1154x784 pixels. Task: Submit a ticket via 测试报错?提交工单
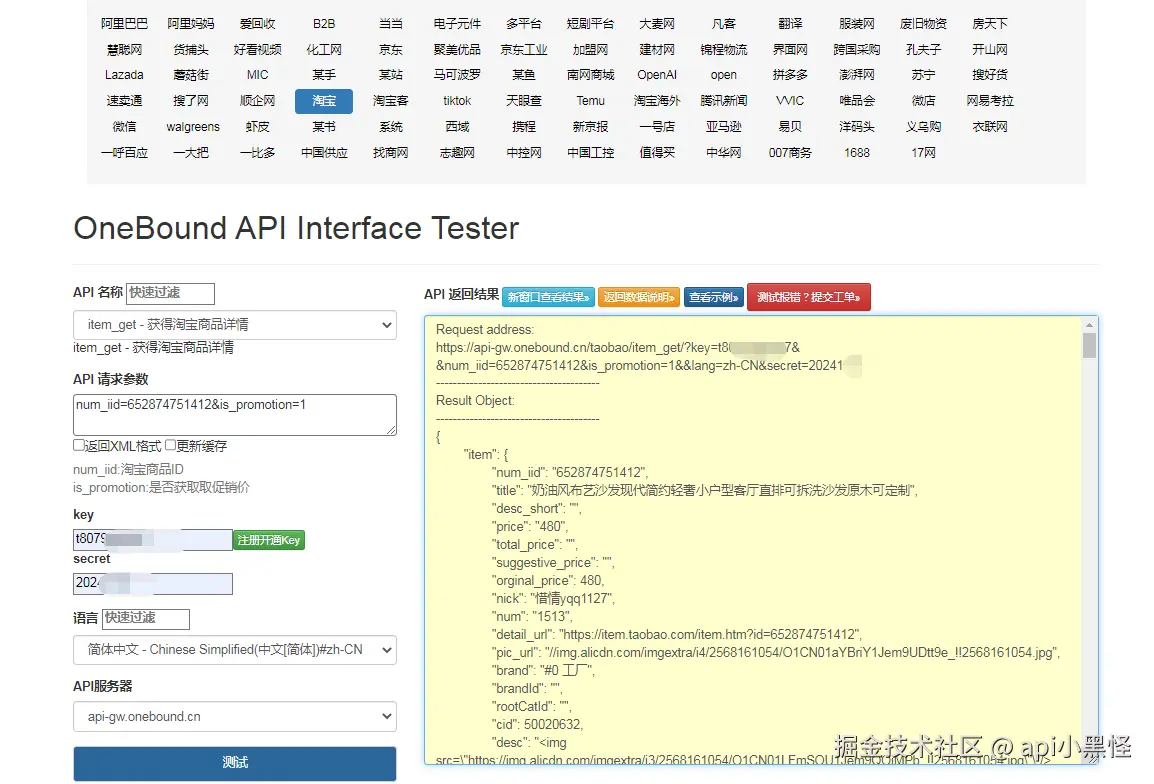(809, 297)
